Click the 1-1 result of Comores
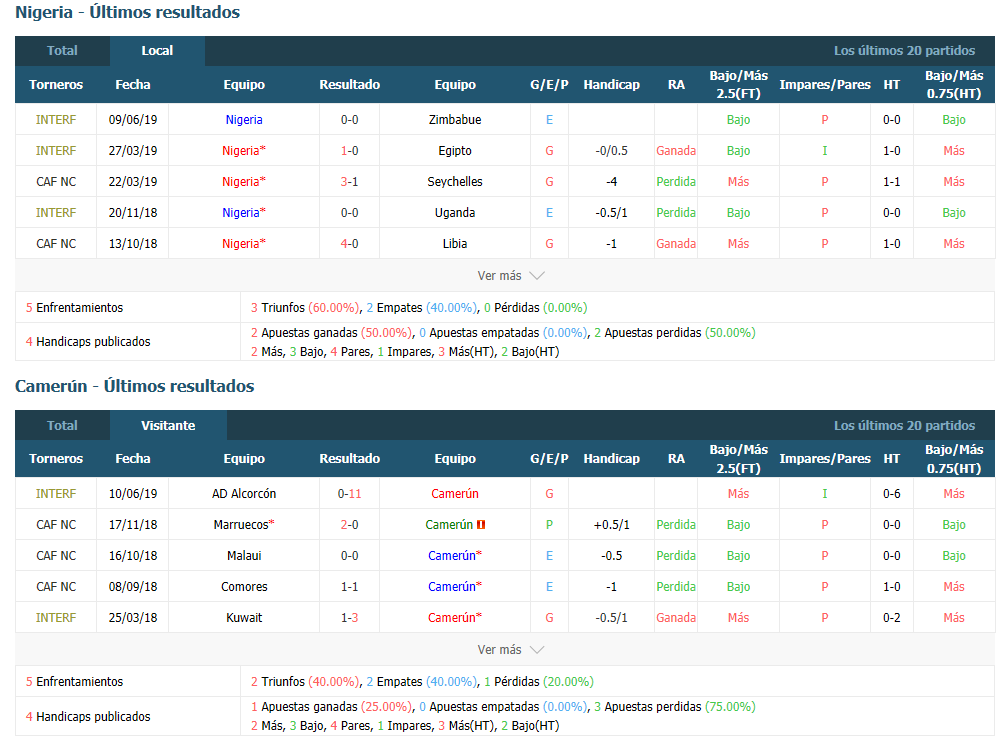This screenshot has width=1005, height=742. [349, 587]
